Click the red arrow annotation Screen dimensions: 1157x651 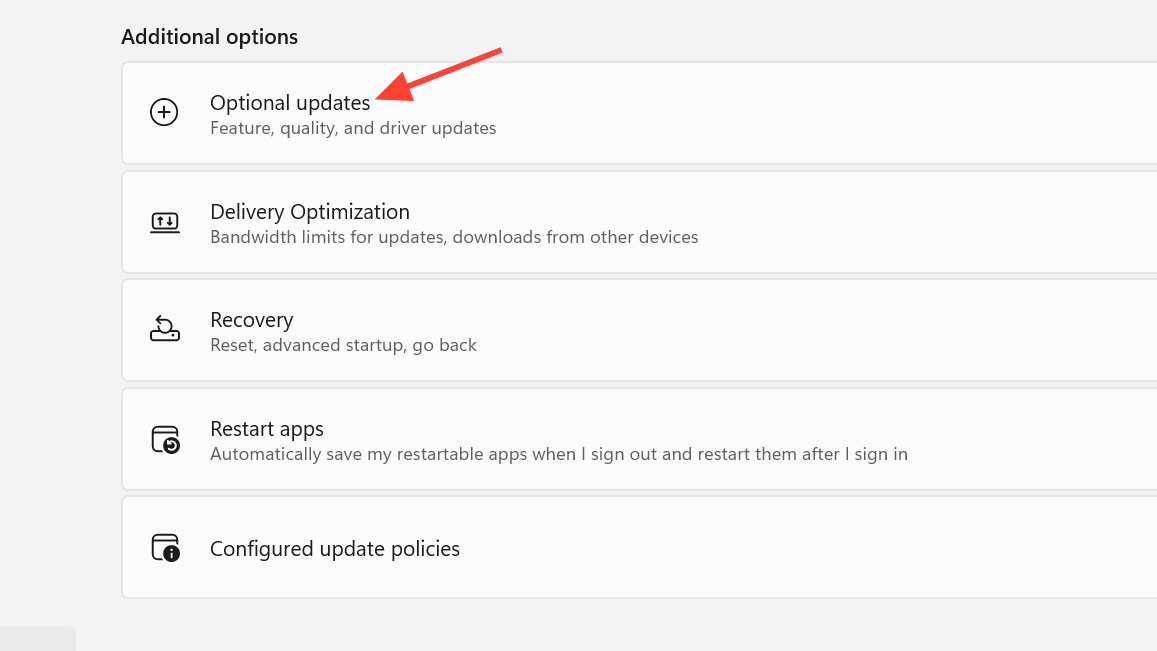pos(438,75)
